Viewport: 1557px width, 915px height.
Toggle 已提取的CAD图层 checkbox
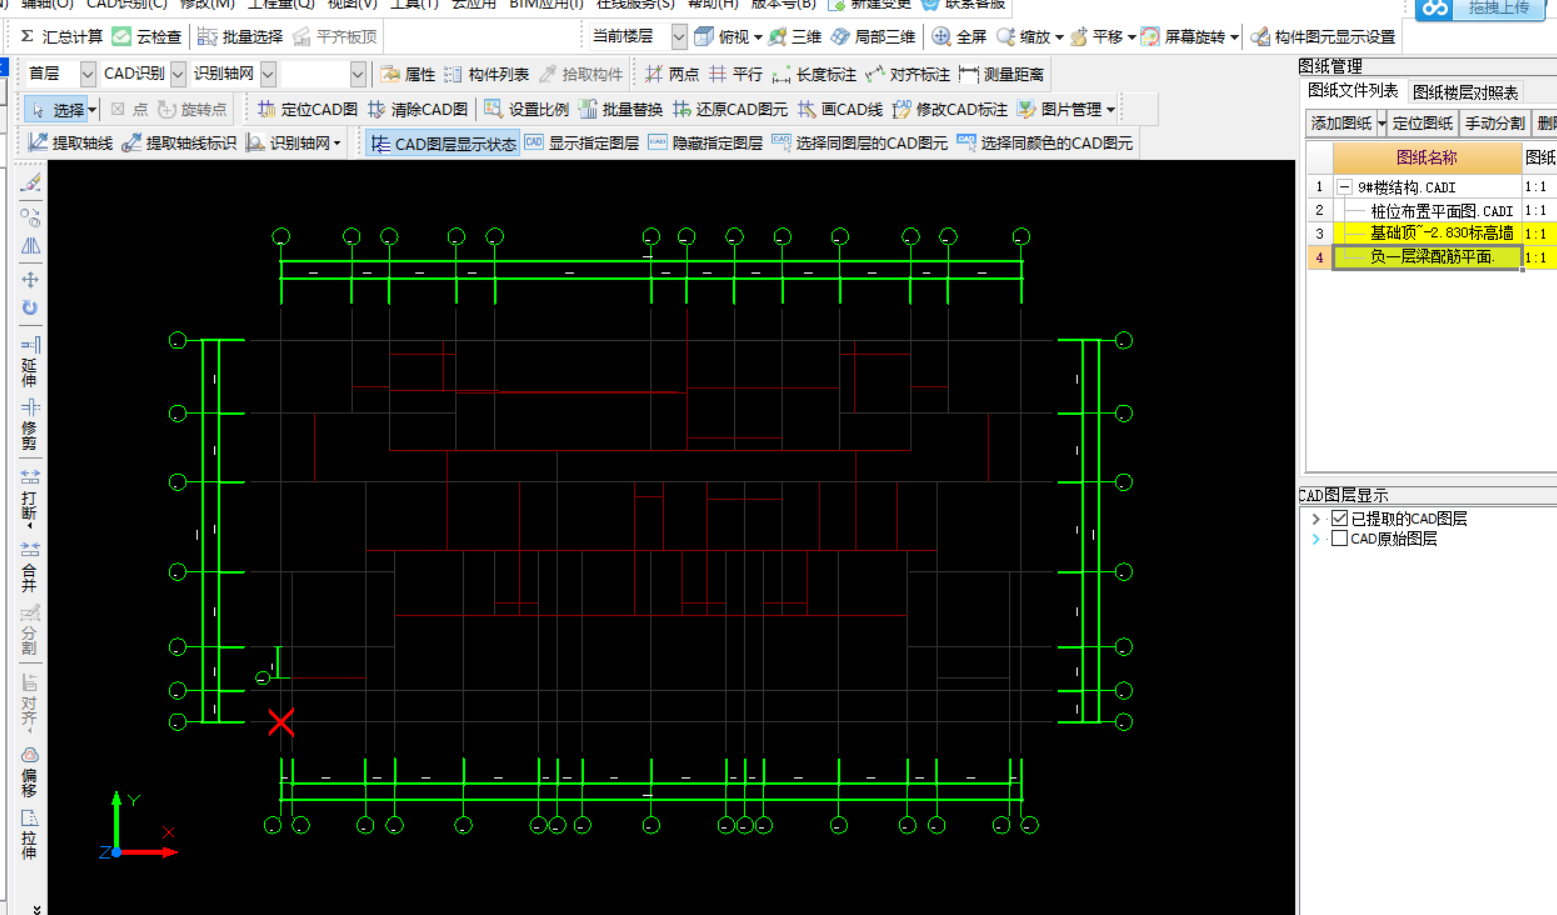[1340, 518]
